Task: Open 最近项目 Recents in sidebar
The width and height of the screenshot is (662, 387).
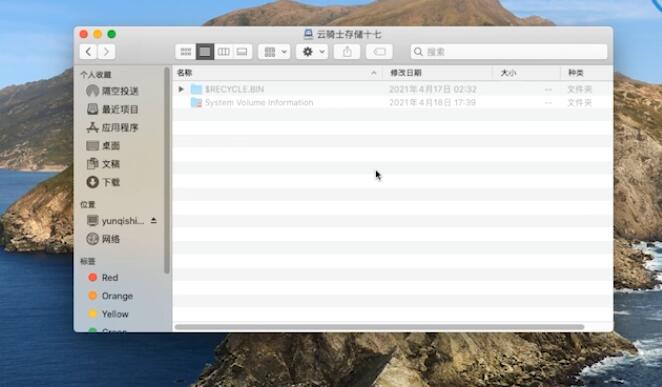Action: click(x=112, y=109)
